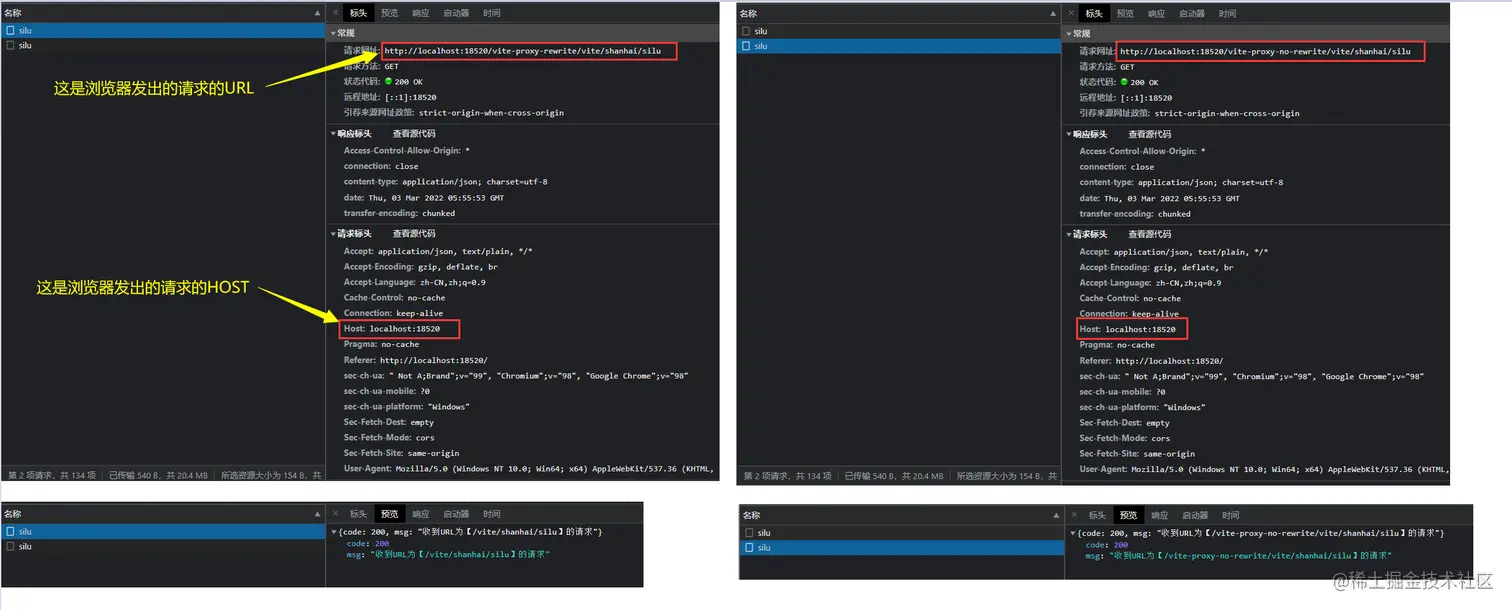
Task: Collapse JSON object in no-rewrite preview panel
Action: [x=1071, y=533]
